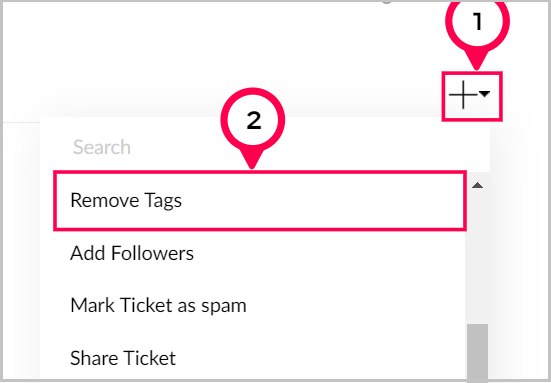
Task: Click the scroll-up arrow of the list
Action: point(477,185)
